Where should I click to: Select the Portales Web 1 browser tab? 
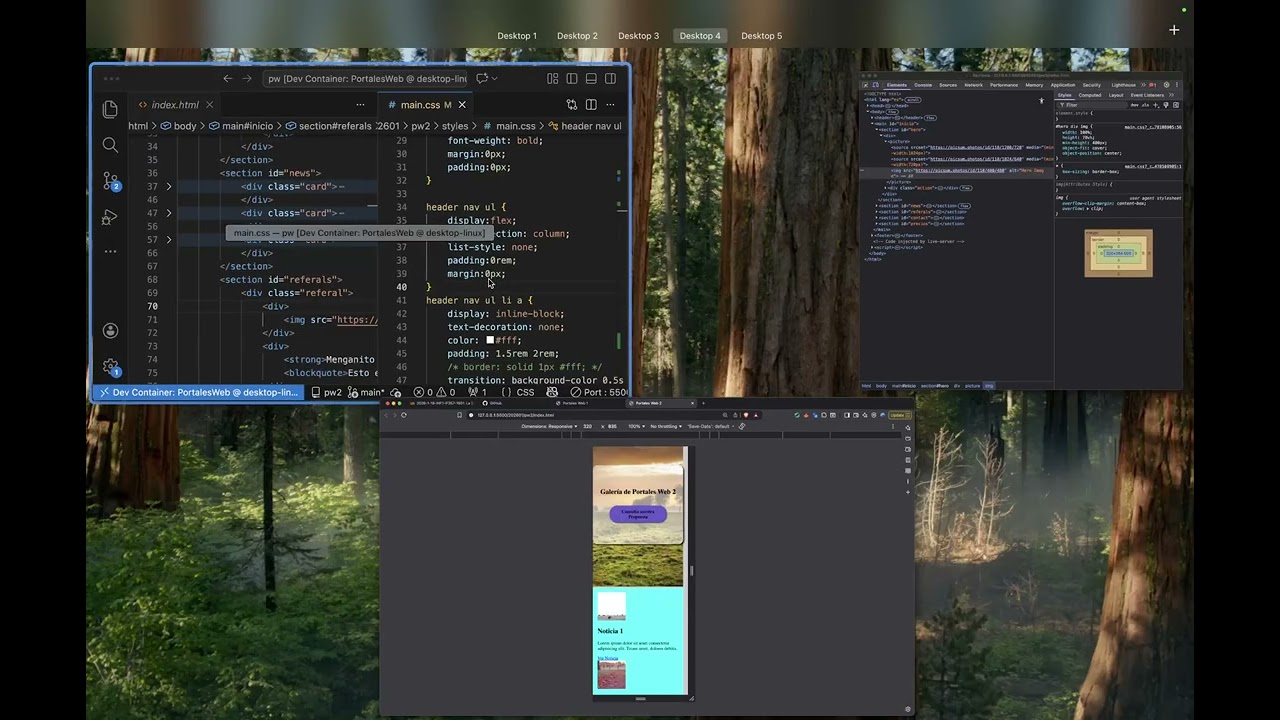pos(575,403)
